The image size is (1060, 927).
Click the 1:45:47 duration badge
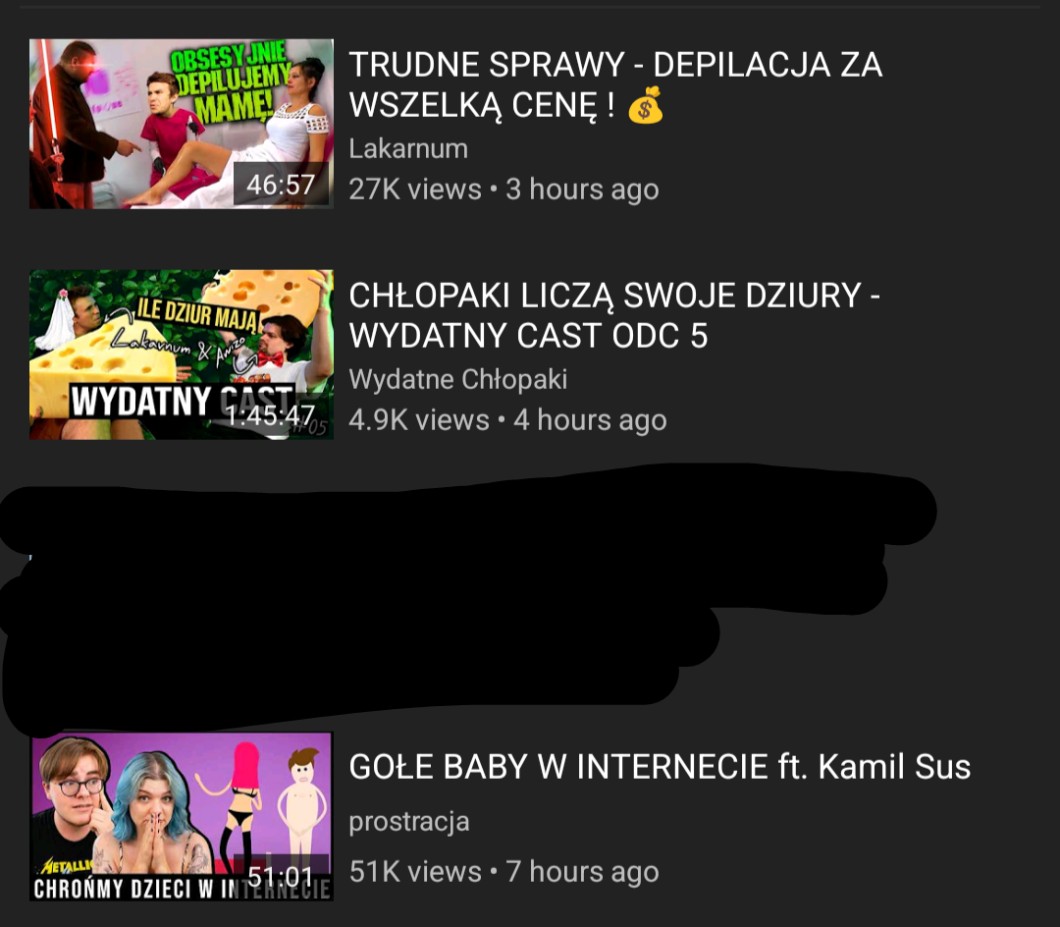click(x=270, y=415)
